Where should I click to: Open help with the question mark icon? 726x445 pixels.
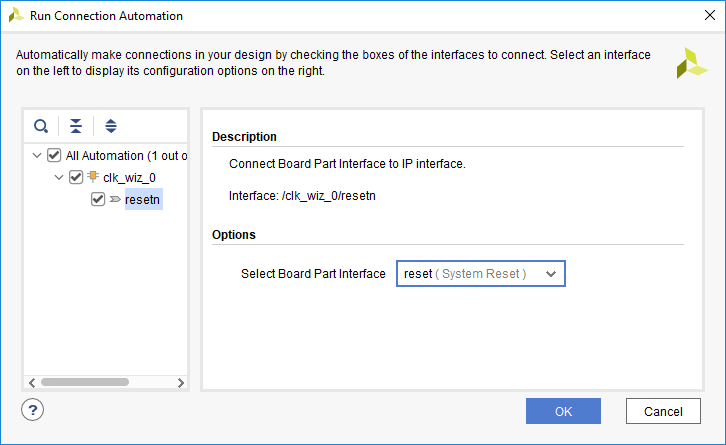click(x=32, y=410)
